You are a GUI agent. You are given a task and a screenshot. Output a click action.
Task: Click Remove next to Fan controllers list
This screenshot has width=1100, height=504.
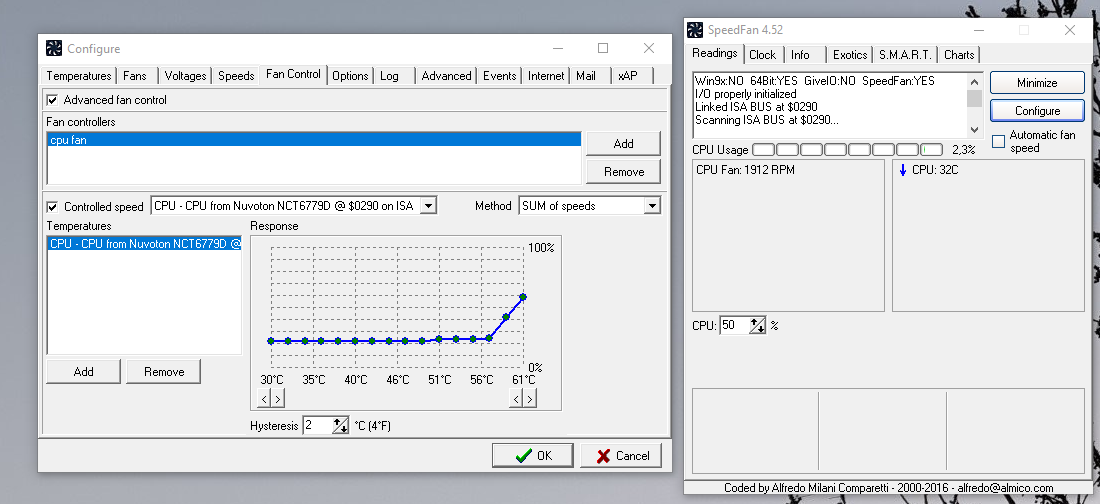tap(623, 171)
